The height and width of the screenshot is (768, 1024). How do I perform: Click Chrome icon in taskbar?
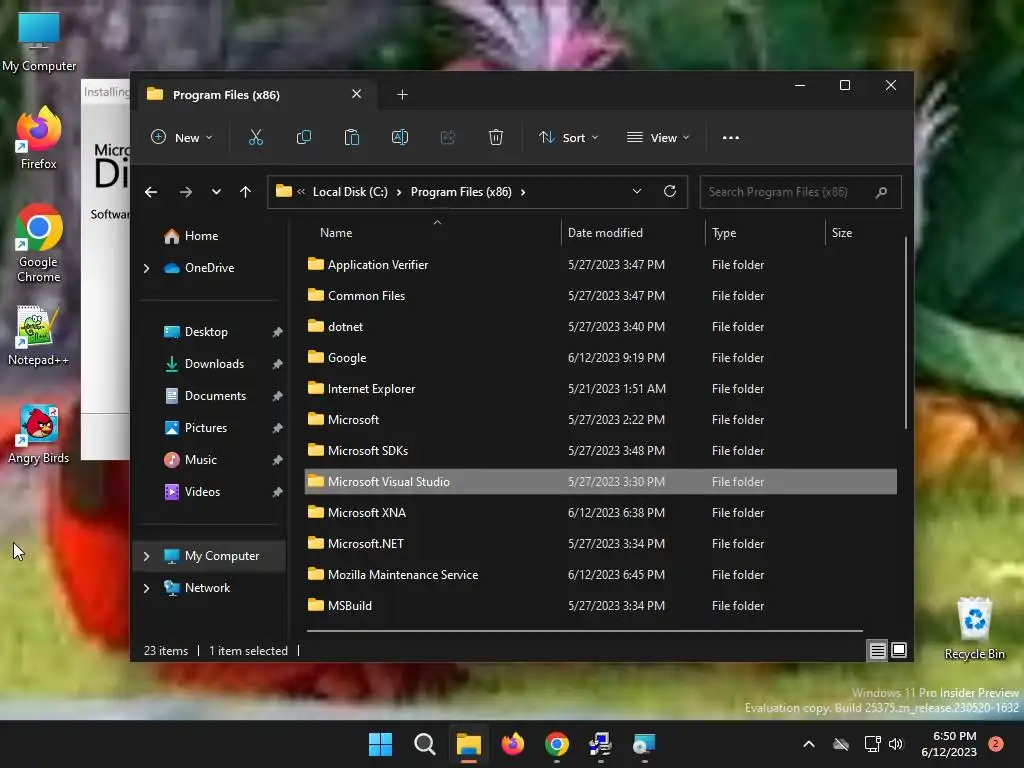click(556, 744)
